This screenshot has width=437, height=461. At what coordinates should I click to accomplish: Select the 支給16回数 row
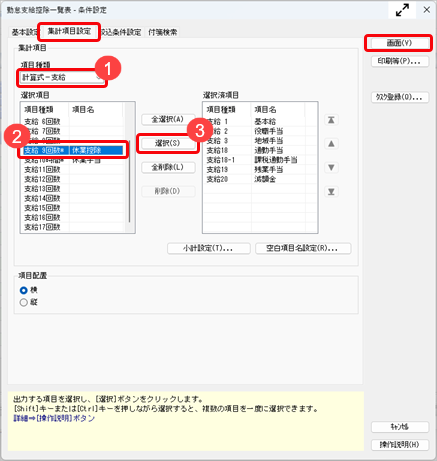click(73, 218)
